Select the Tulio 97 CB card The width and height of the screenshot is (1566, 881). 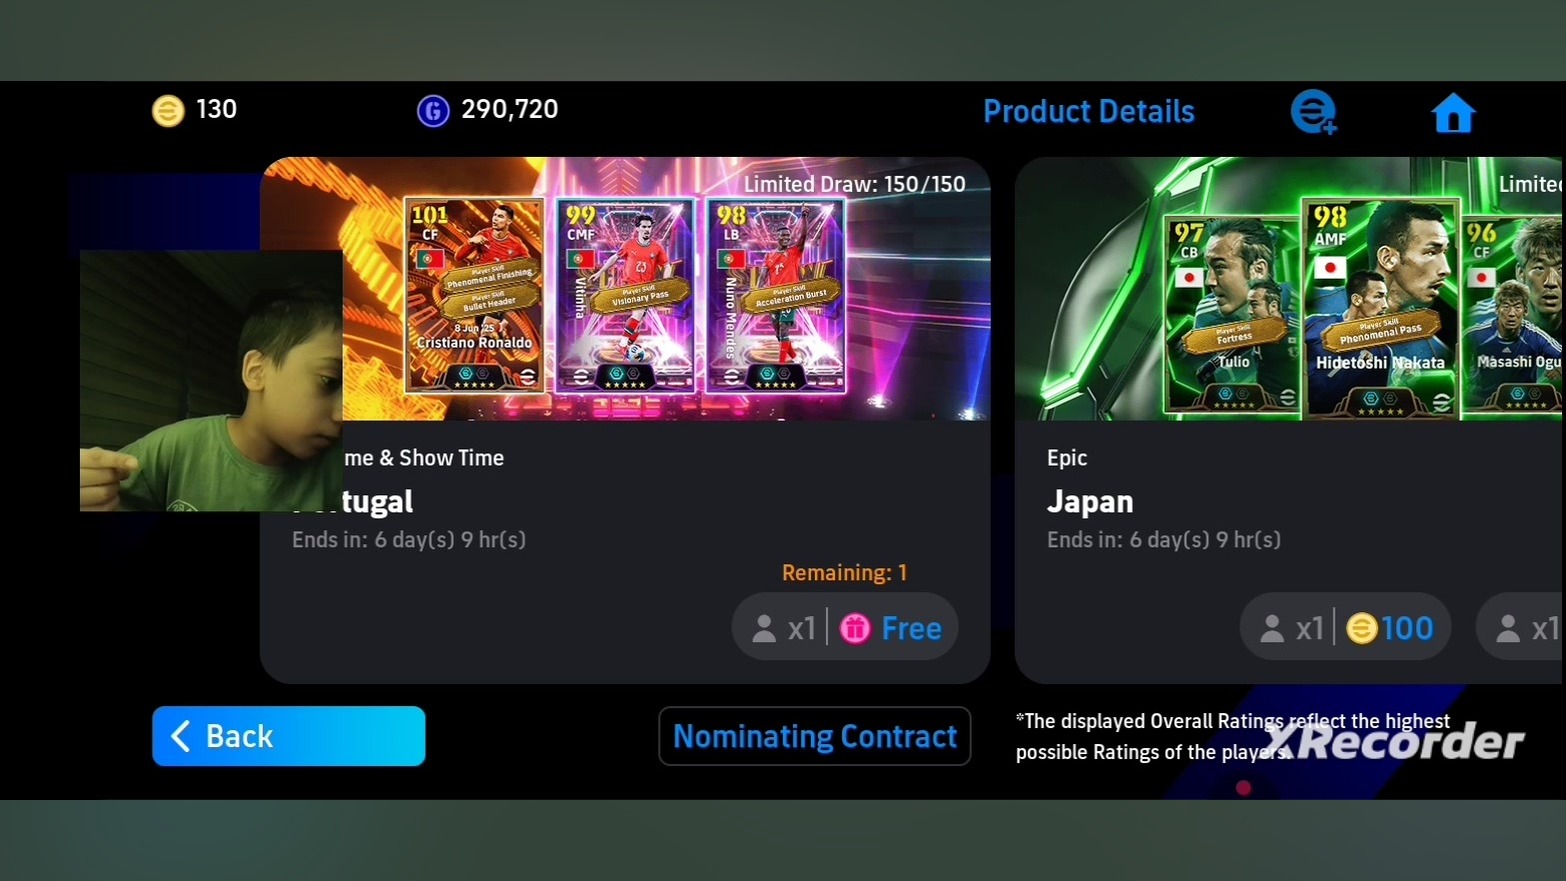1233,315
